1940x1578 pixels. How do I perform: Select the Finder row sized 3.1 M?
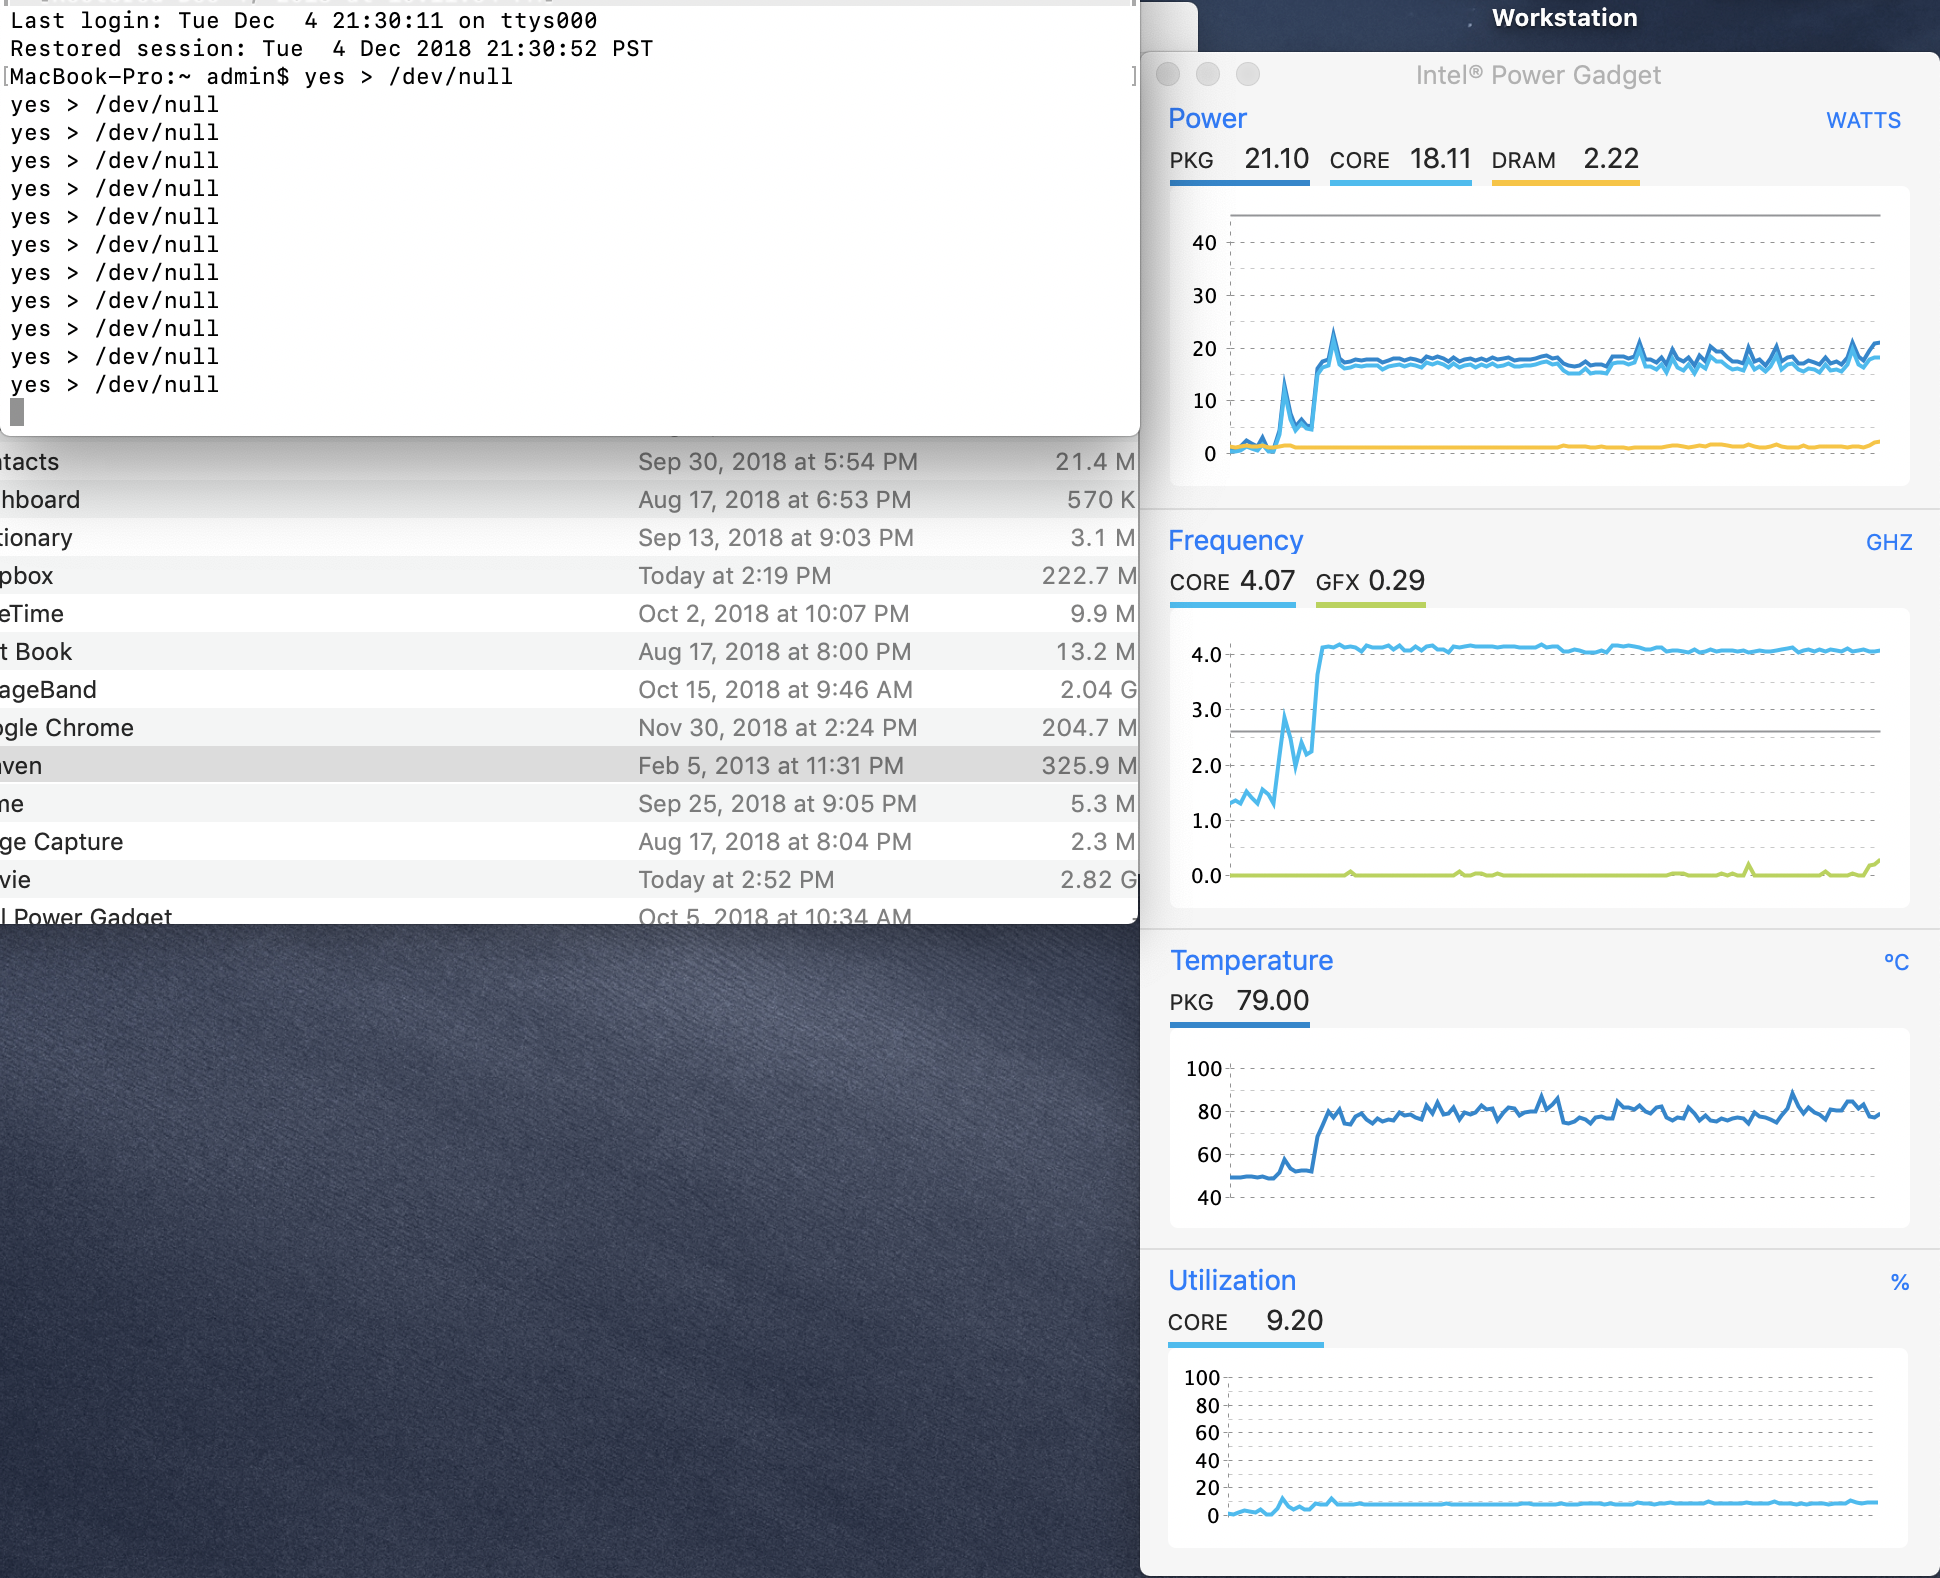(569, 538)
